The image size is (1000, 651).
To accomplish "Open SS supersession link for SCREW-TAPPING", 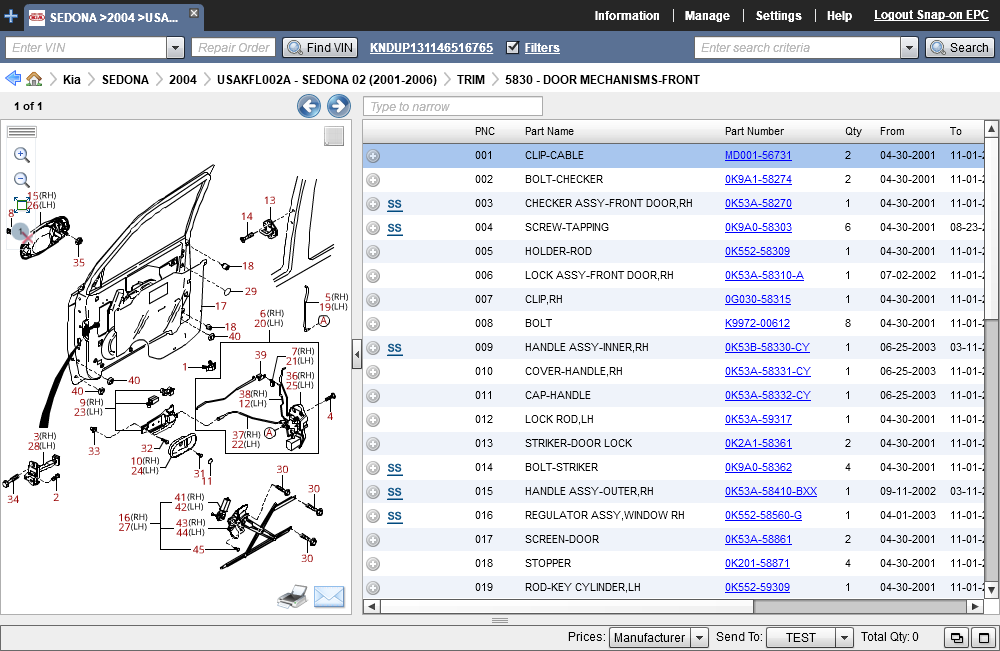I will coord(395,228).
